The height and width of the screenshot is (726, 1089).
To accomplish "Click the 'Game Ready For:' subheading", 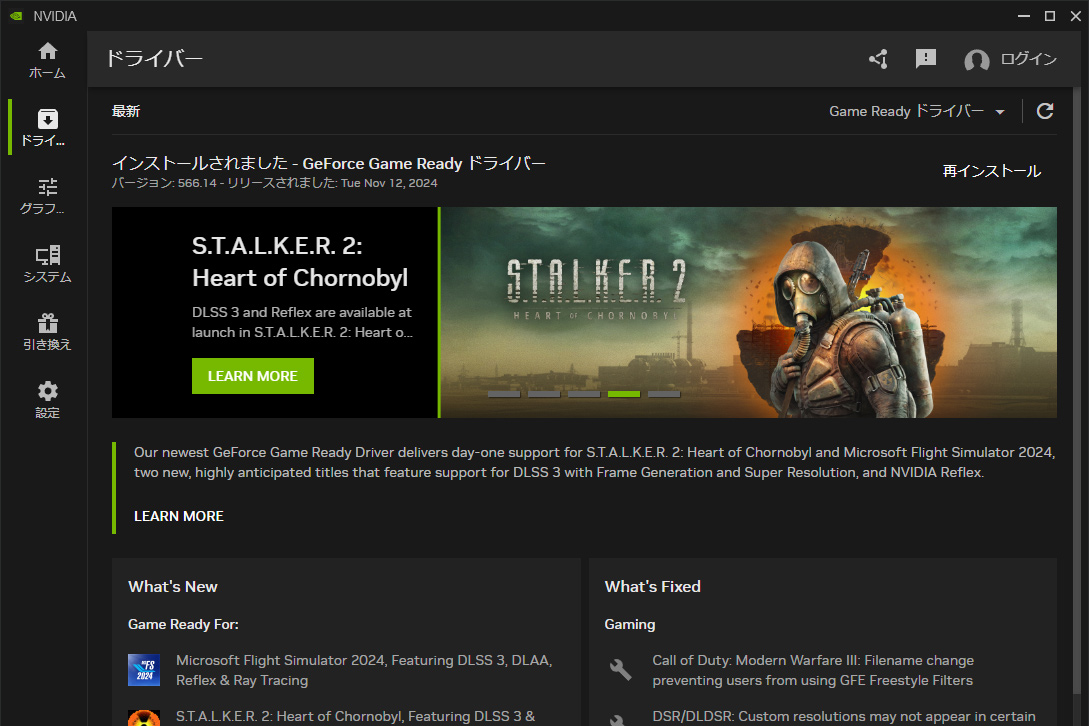I will 183,624.
